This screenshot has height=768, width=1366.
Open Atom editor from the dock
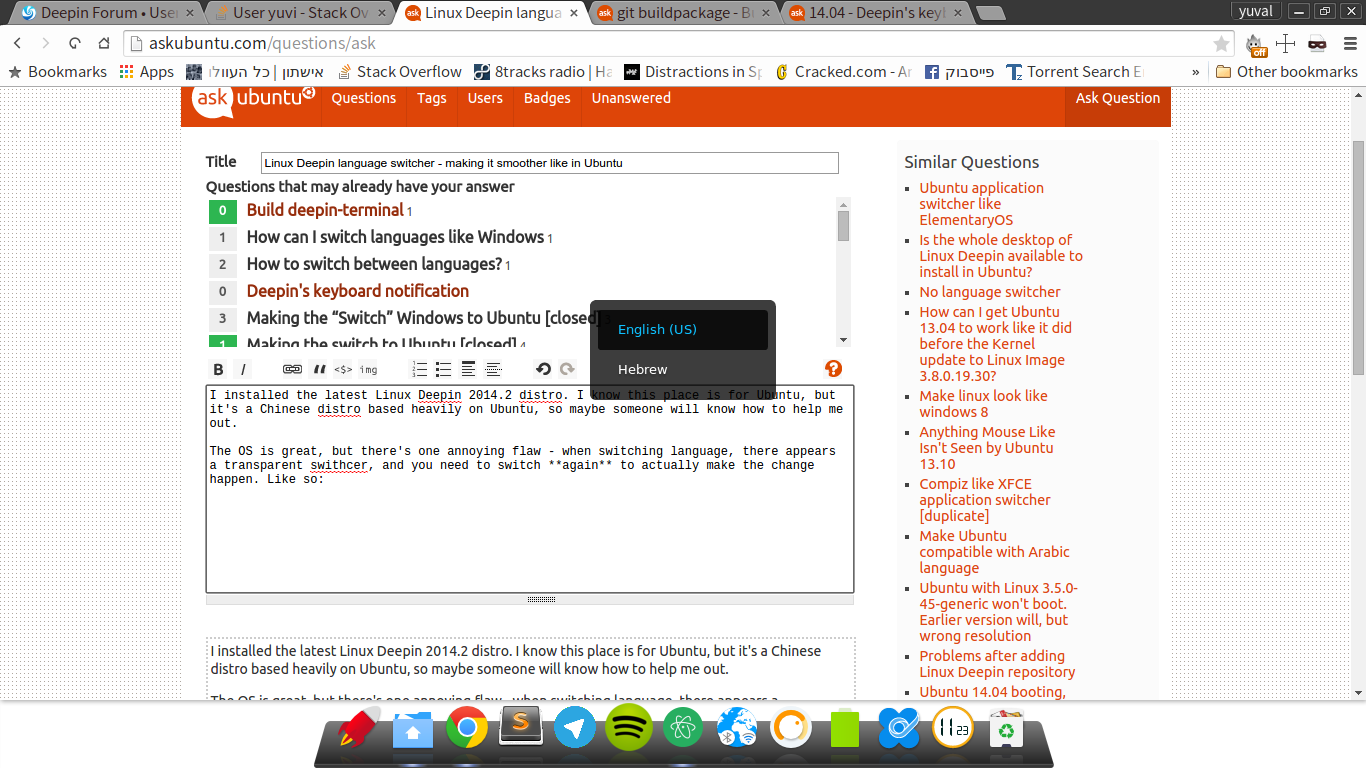(x=683, y=728)
